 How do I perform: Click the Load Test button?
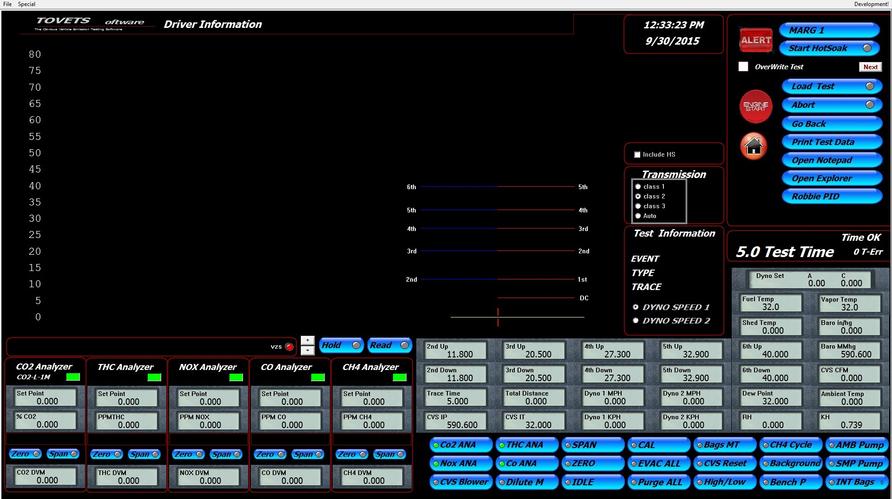pyautogui.click(x=832, y=86)
